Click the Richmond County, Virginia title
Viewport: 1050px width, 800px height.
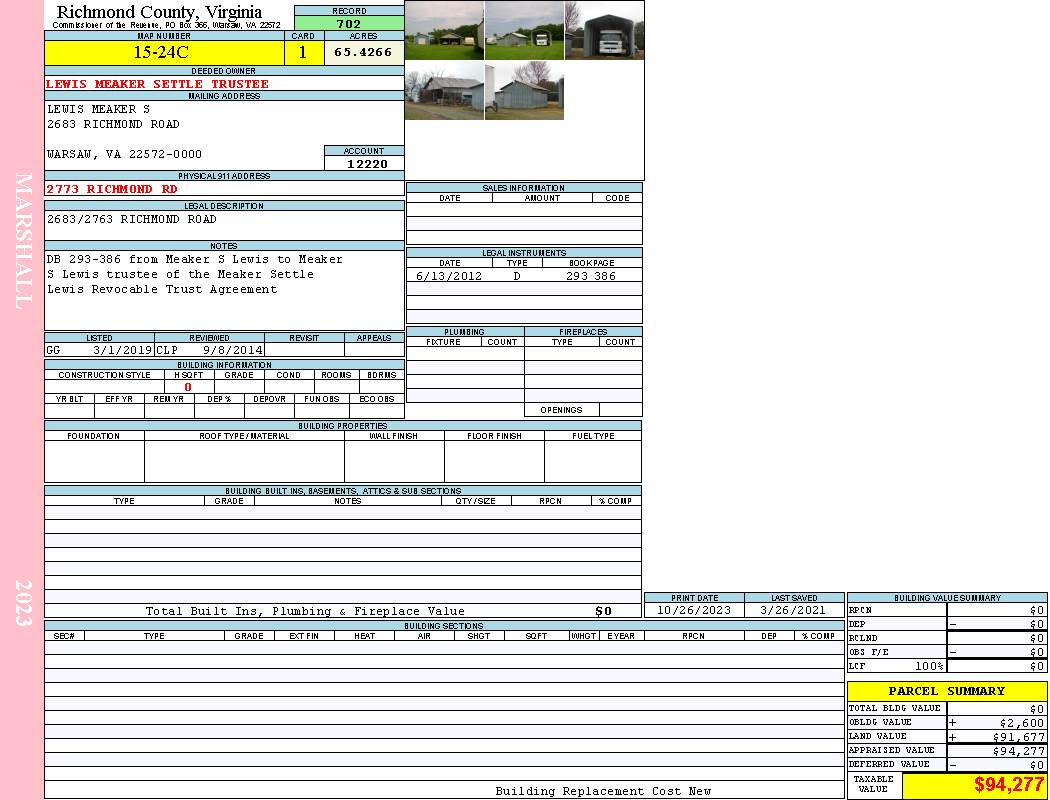[159, 12]
